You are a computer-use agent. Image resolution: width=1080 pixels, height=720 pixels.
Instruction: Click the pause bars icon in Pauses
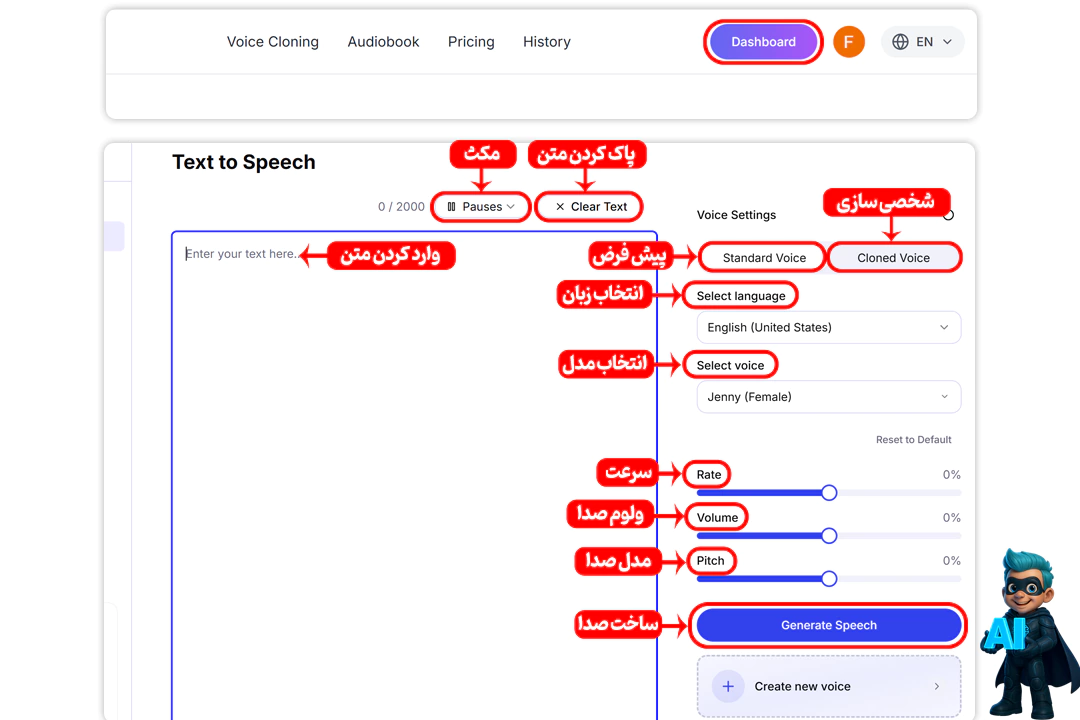pyautogui.click(x=452, y=207)
